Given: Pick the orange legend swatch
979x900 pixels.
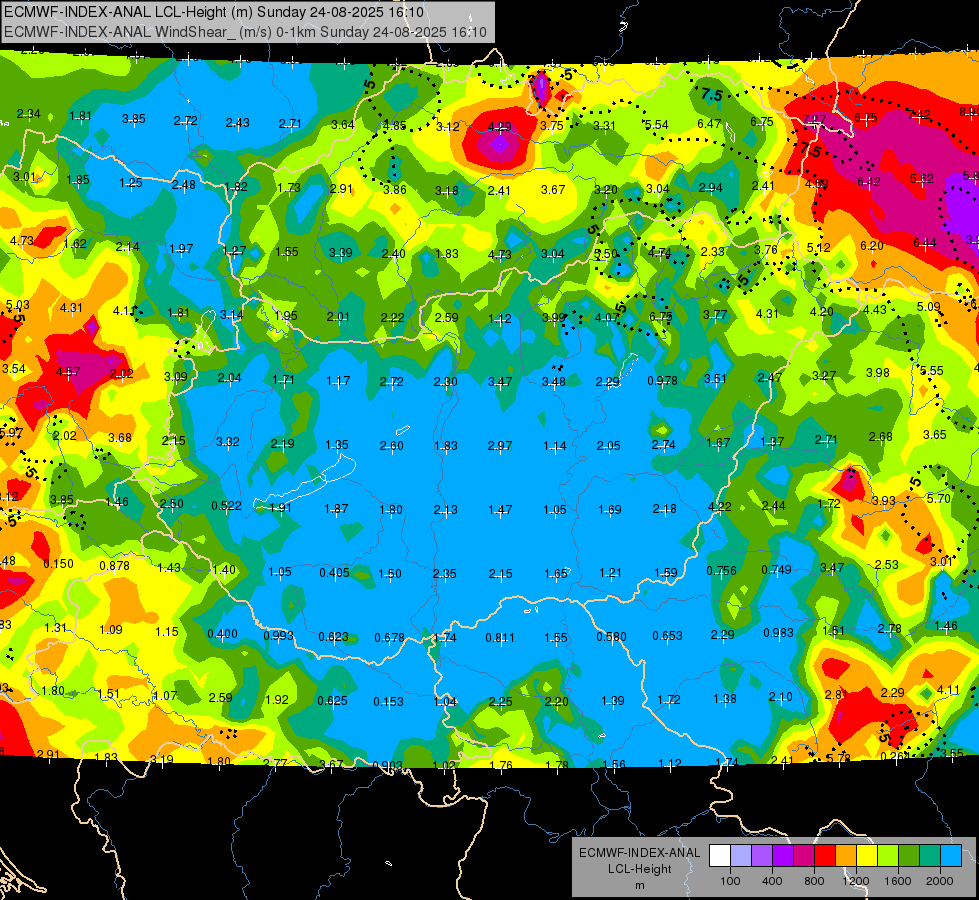Looking at the screenshot, I should tap(846, 855).
